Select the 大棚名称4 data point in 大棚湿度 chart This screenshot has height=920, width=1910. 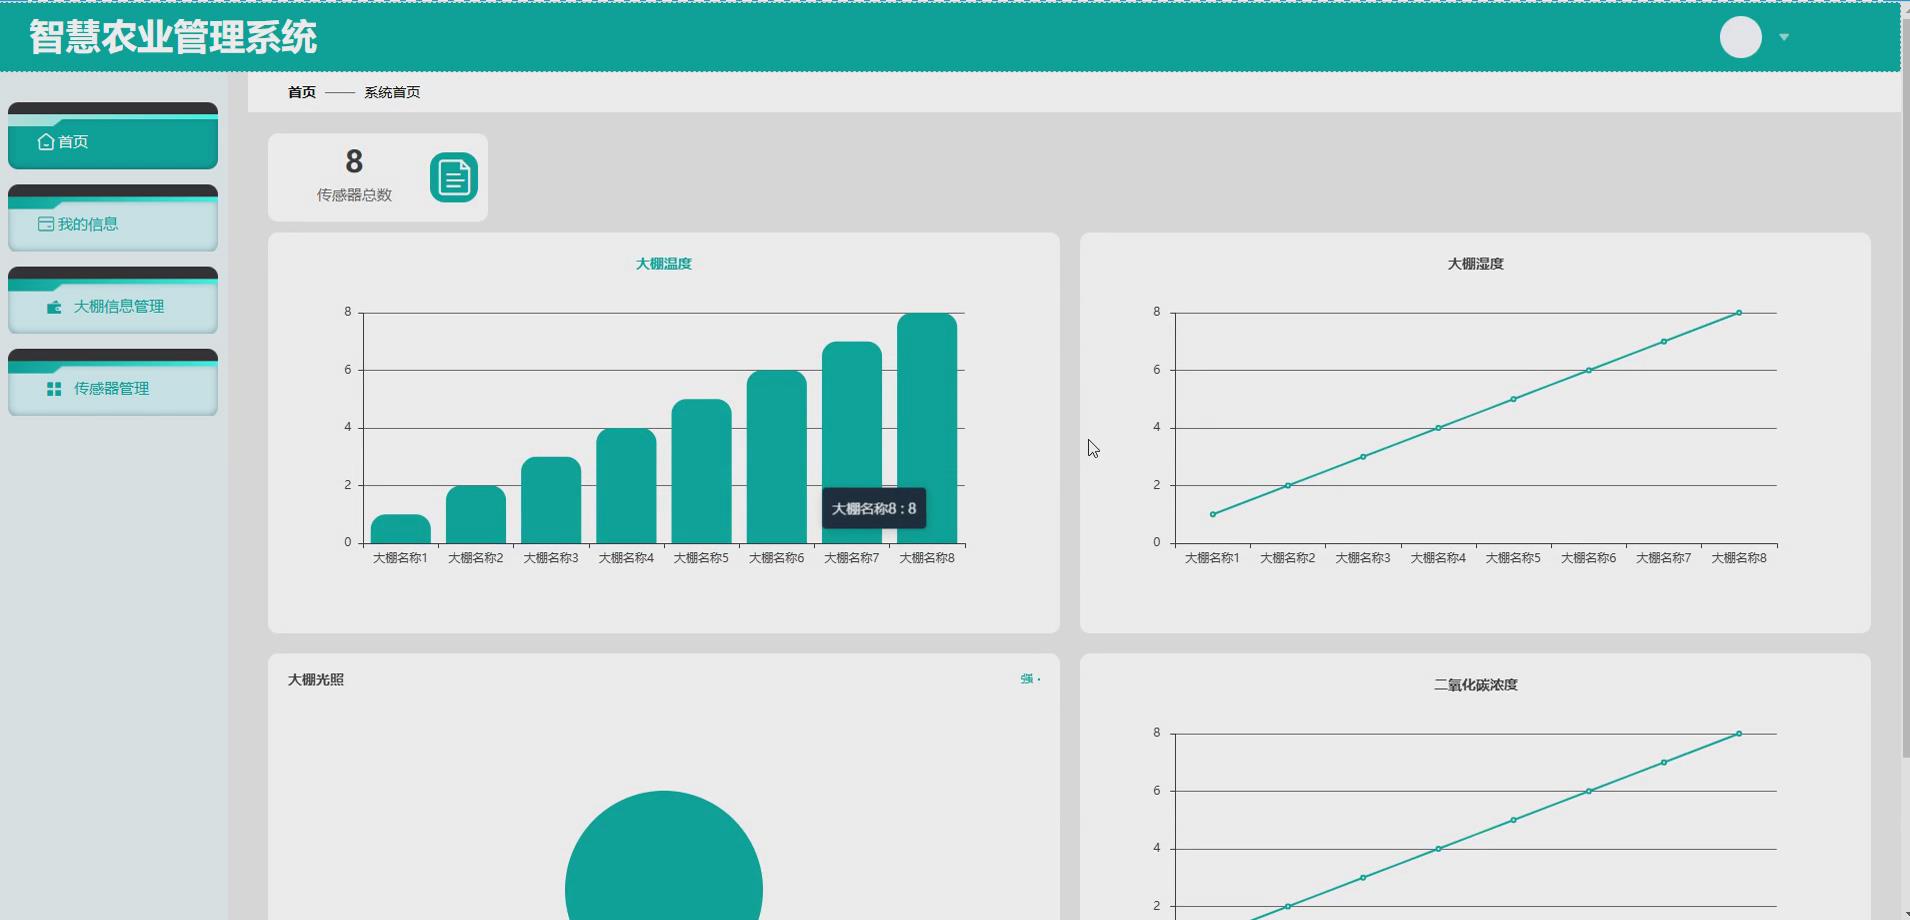click(1438, 428)
